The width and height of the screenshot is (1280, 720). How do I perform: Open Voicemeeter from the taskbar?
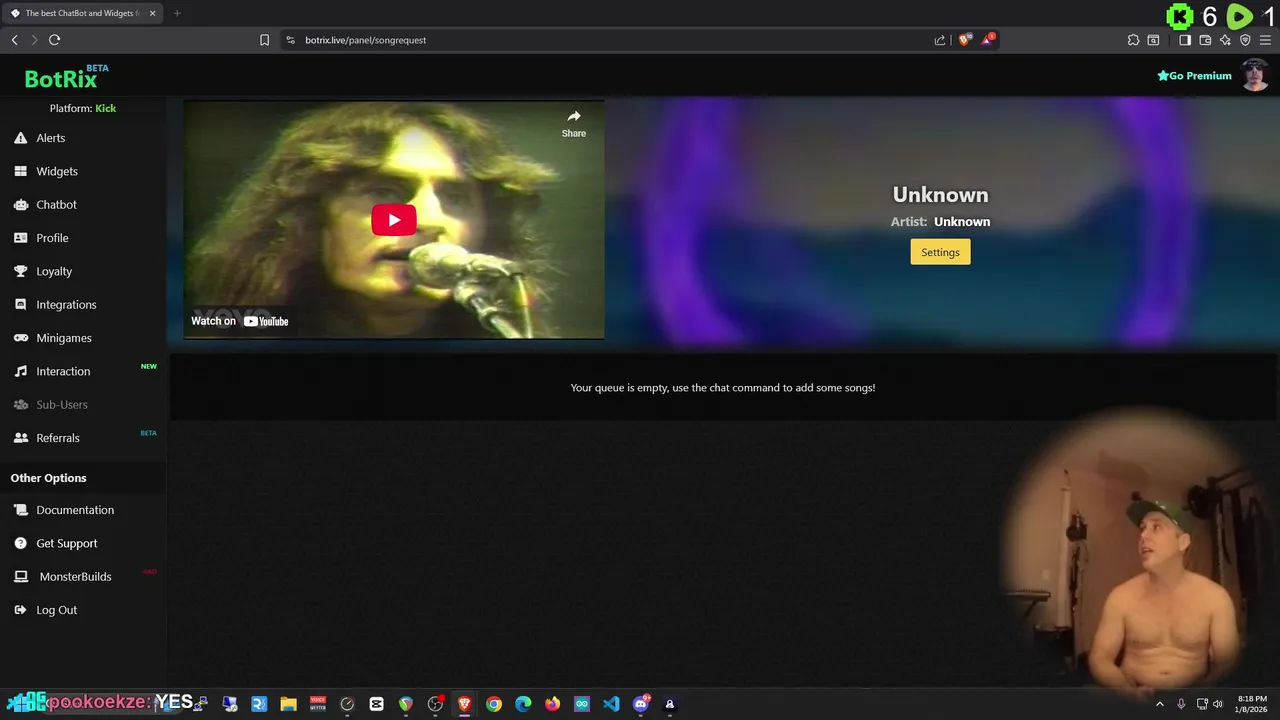click(x=318, y=704)
